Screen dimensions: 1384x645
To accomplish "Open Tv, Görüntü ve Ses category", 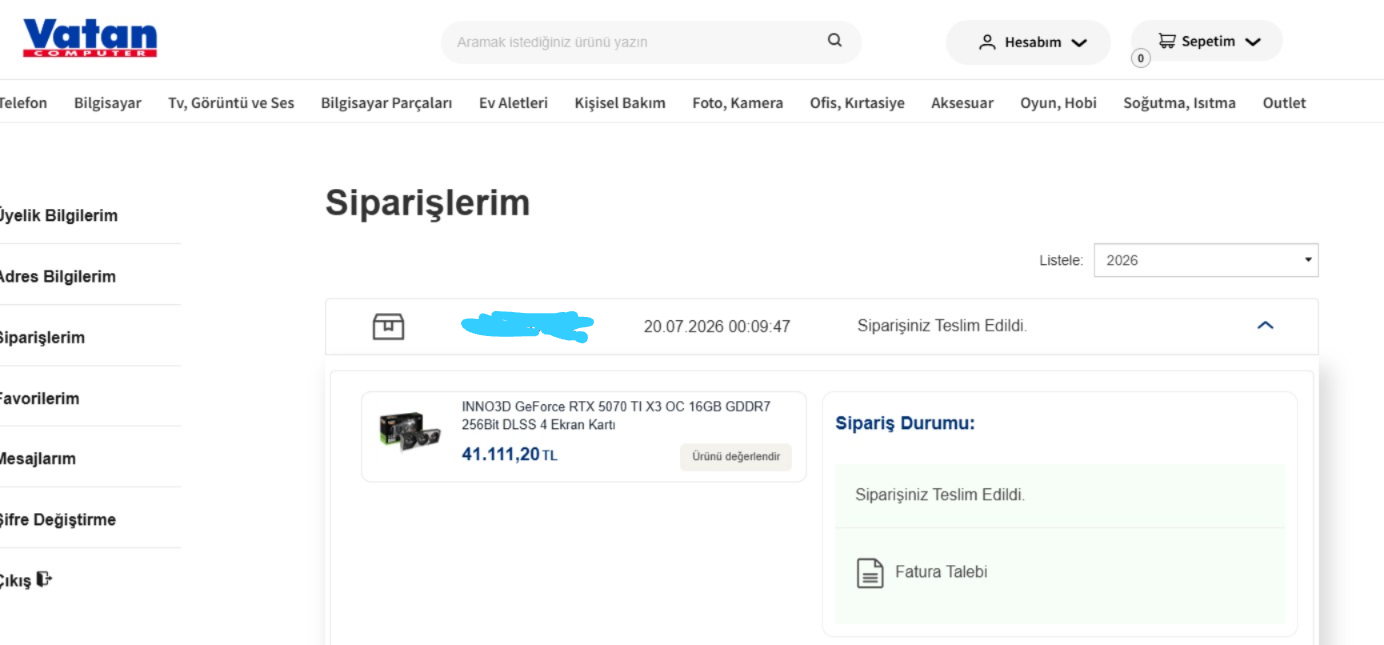I will point(231,103).
